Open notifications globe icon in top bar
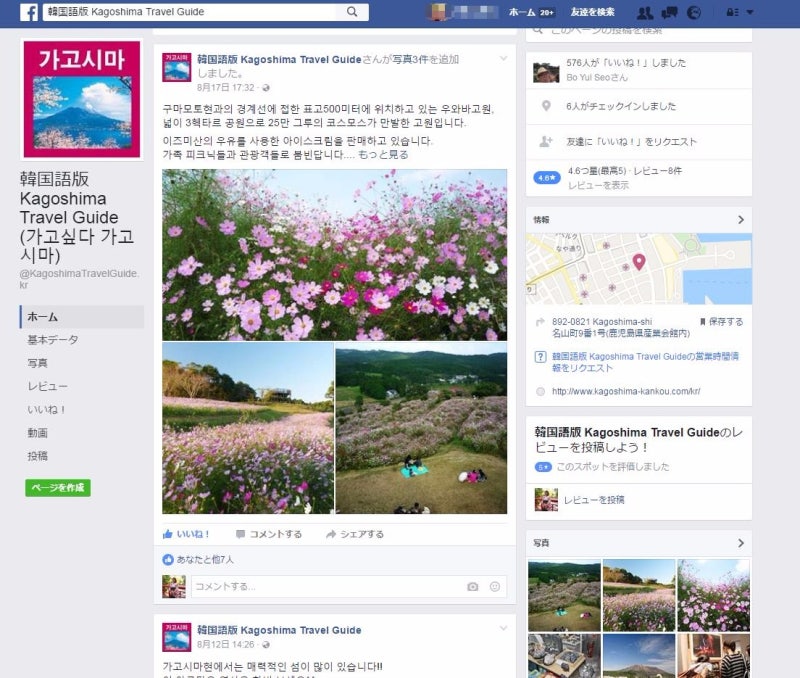The width and height of the screenshot is (800, 678). (x=694, y=13)
